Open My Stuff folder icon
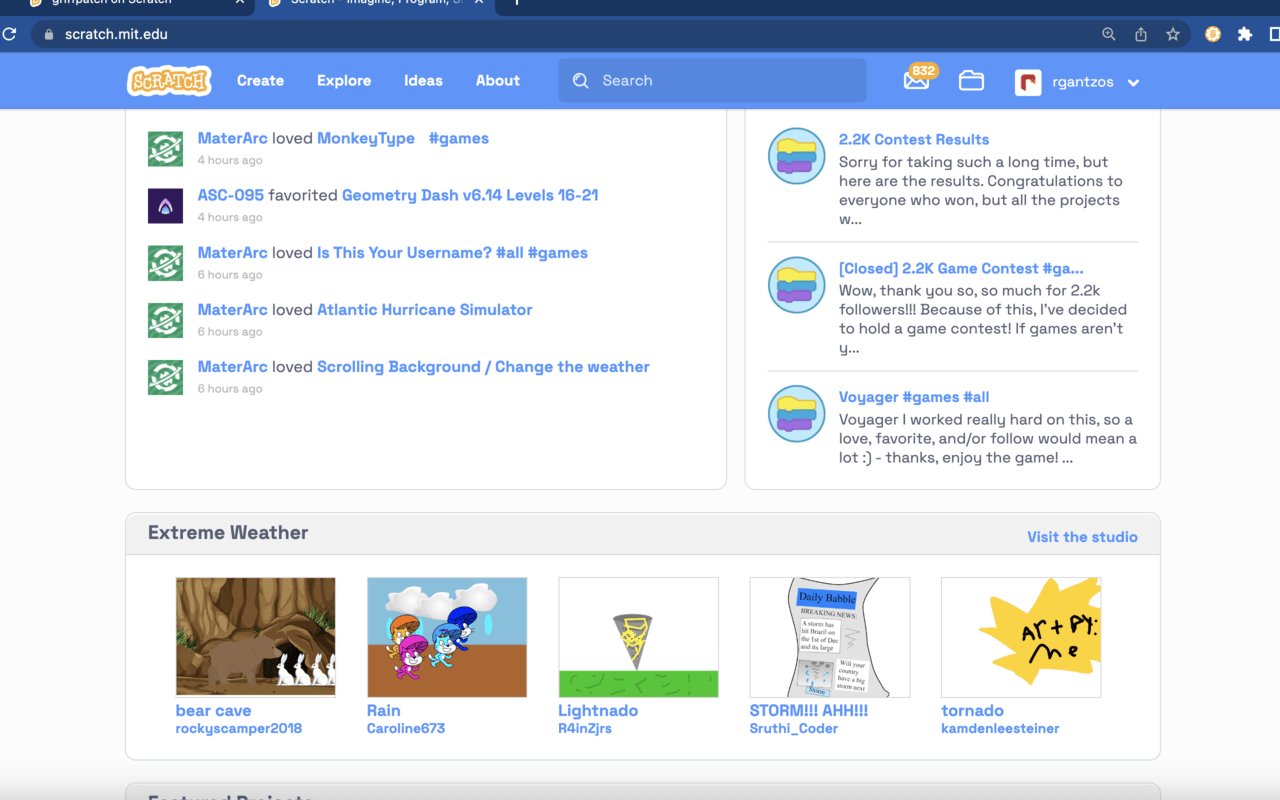The image size is (1280, 800). [x=970, y=81]
